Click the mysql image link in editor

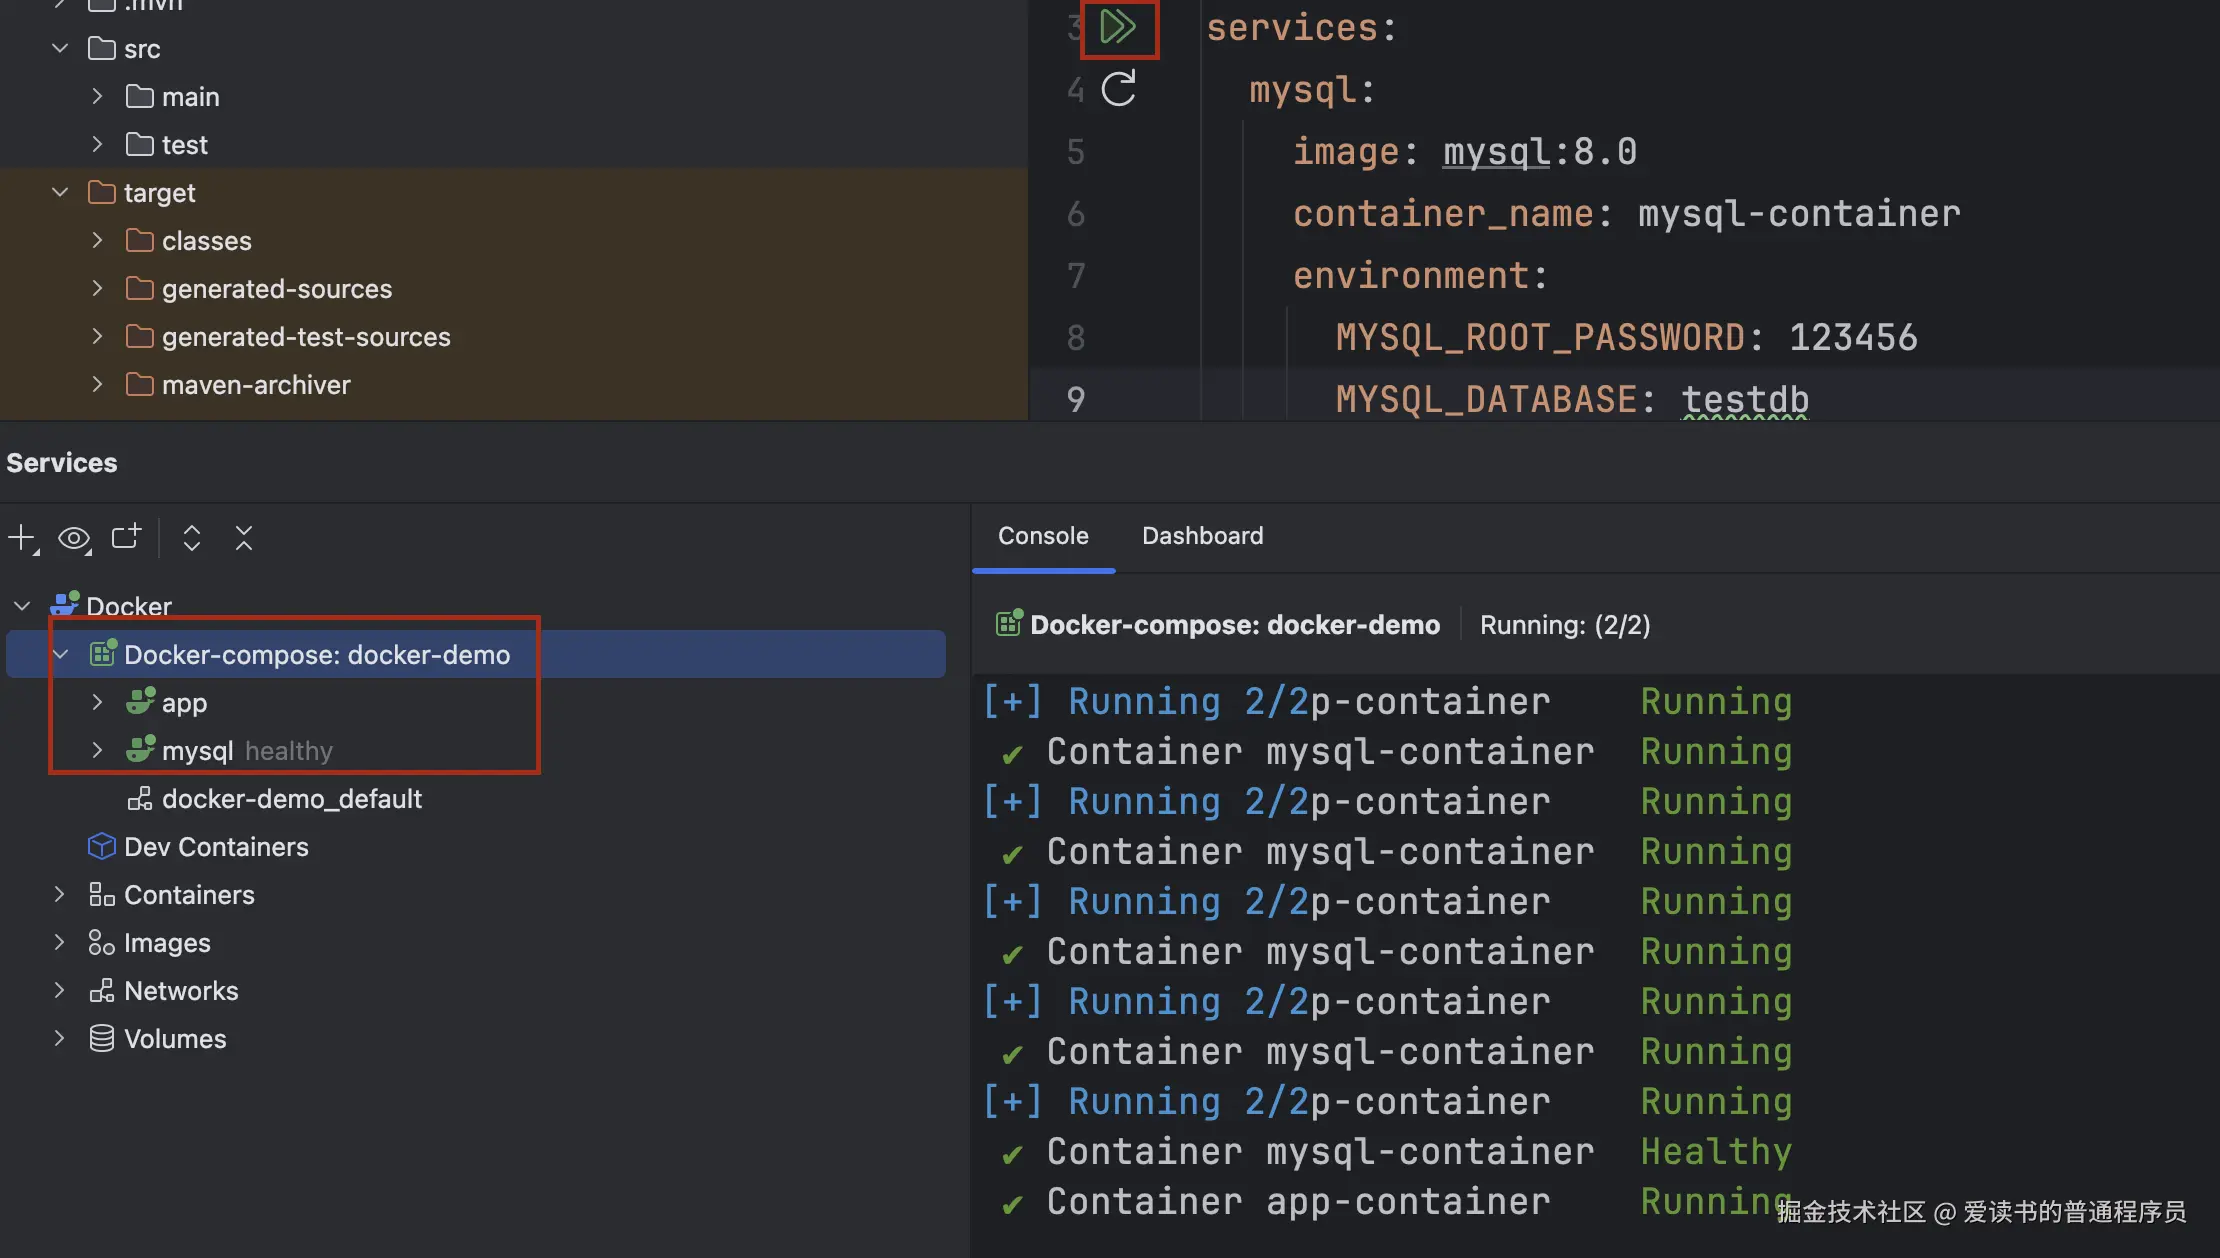pos(1496,152)
